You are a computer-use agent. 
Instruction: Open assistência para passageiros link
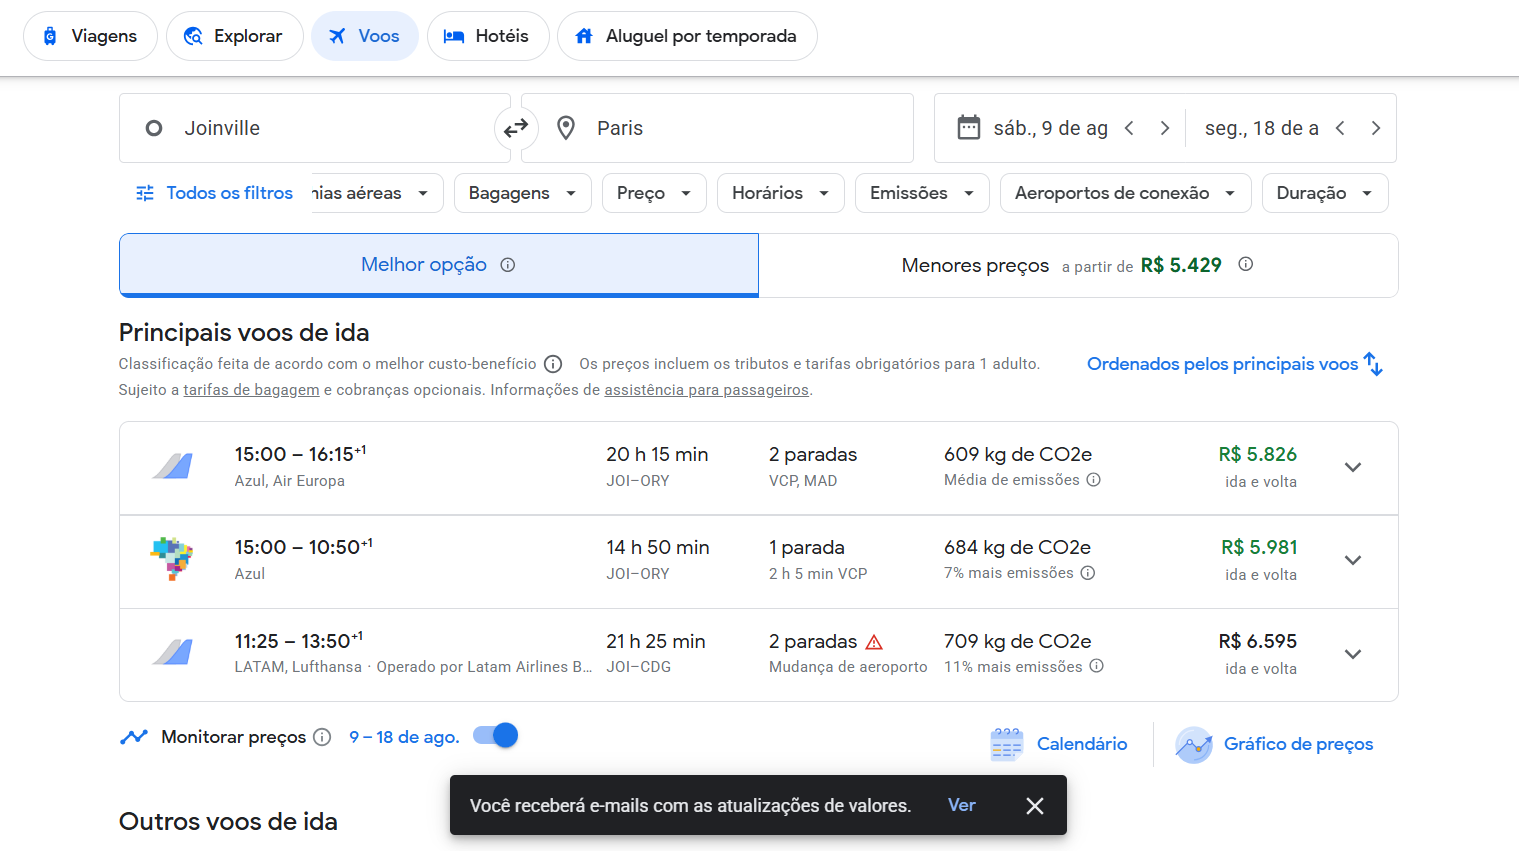(706, 390)
